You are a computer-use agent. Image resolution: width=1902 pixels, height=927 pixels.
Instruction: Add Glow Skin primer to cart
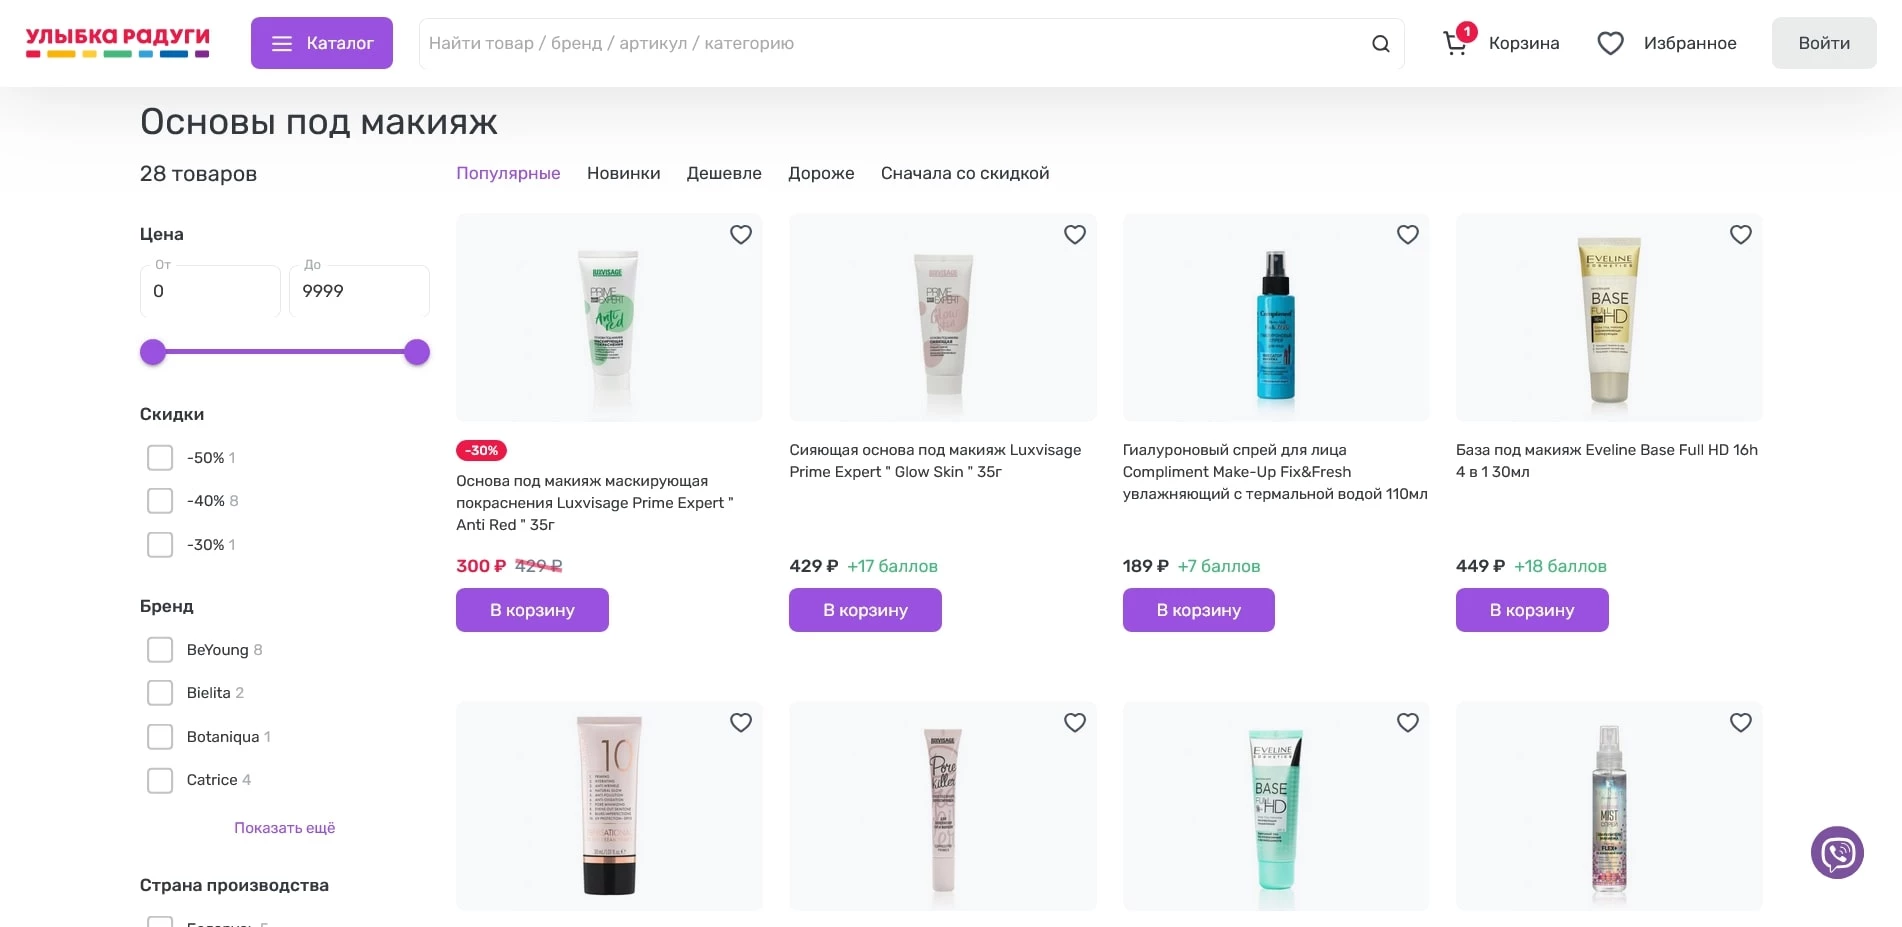865,610
